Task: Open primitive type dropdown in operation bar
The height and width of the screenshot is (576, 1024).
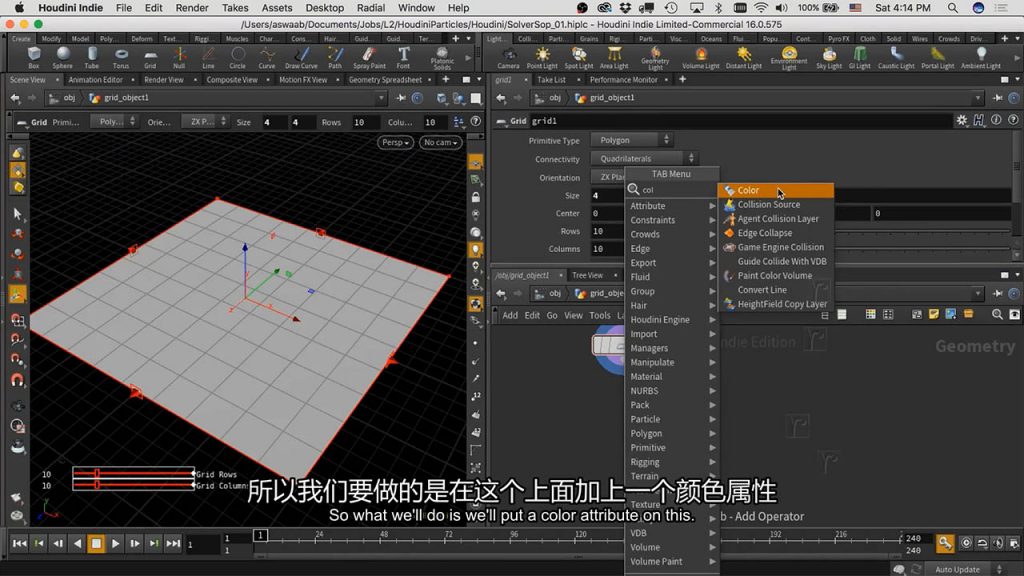Action: tap(114, 122)
